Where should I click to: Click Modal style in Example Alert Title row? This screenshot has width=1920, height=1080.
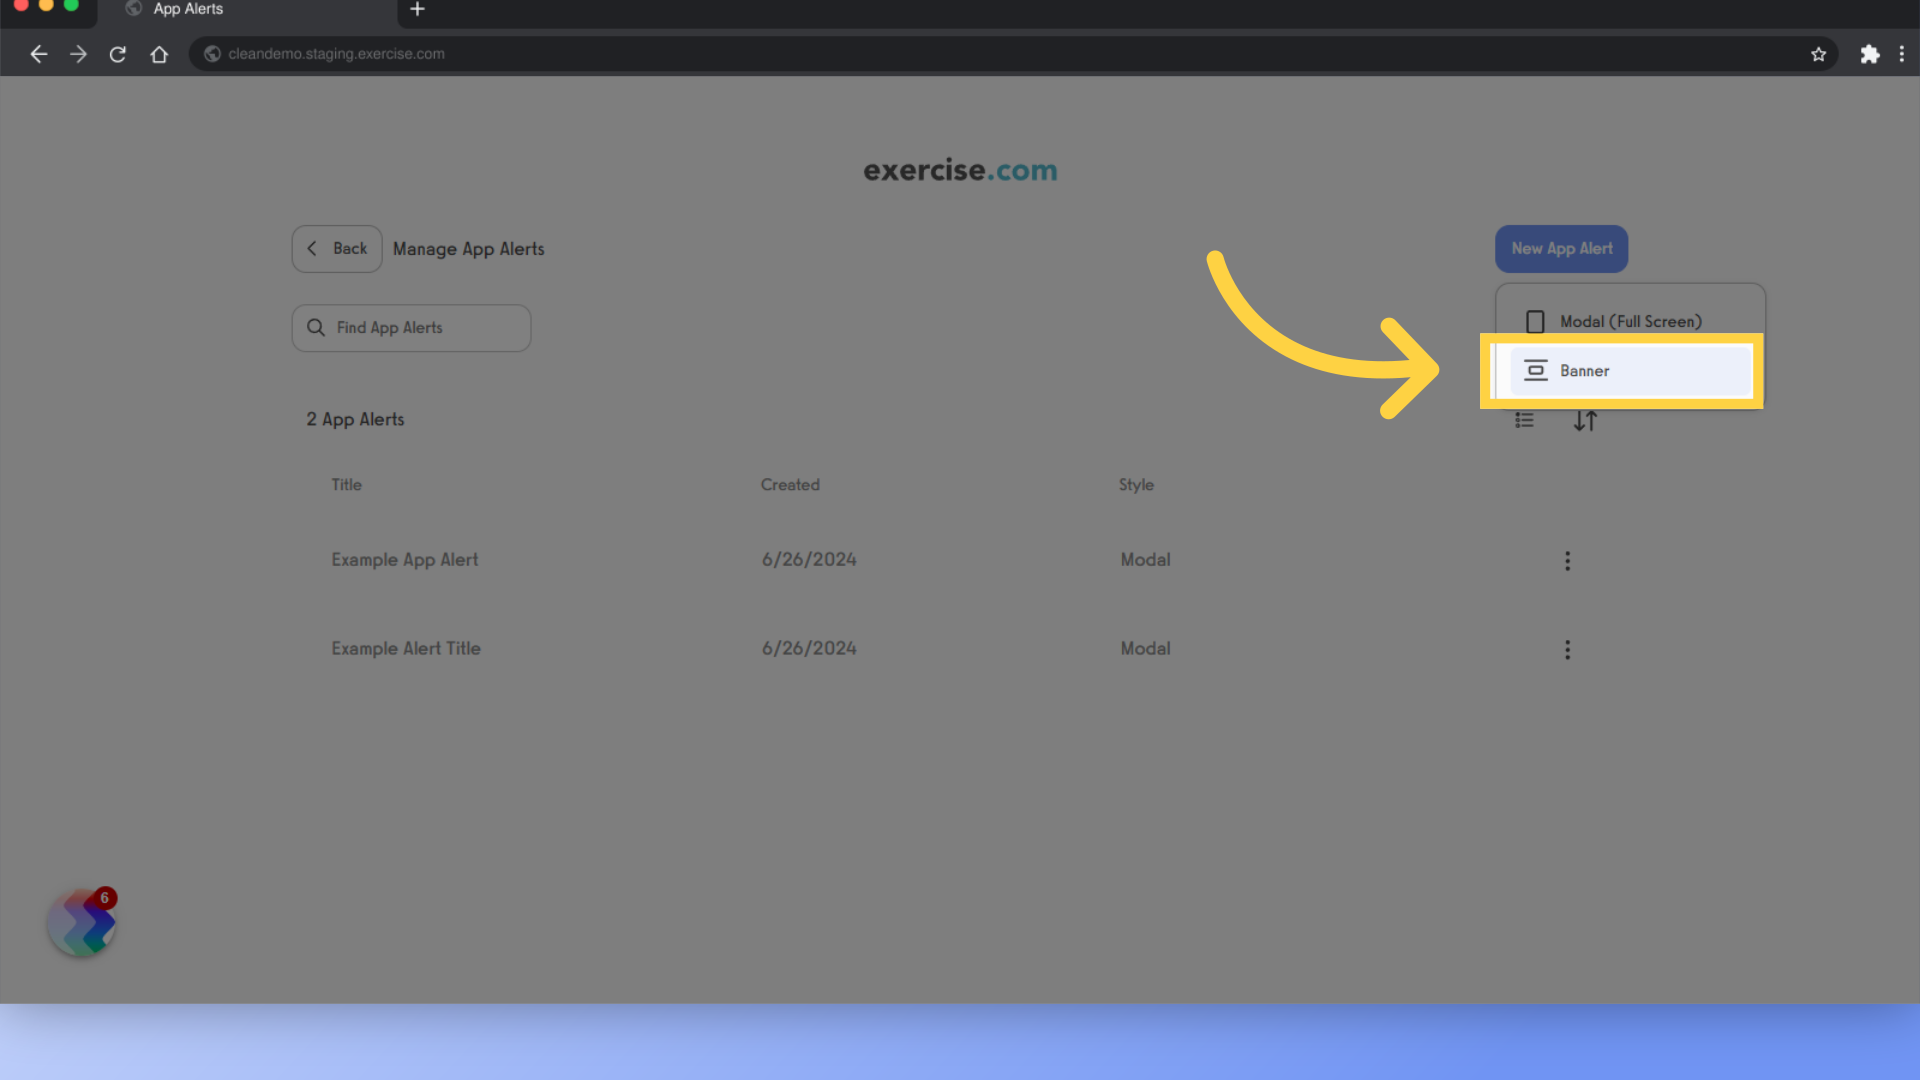1145,649
